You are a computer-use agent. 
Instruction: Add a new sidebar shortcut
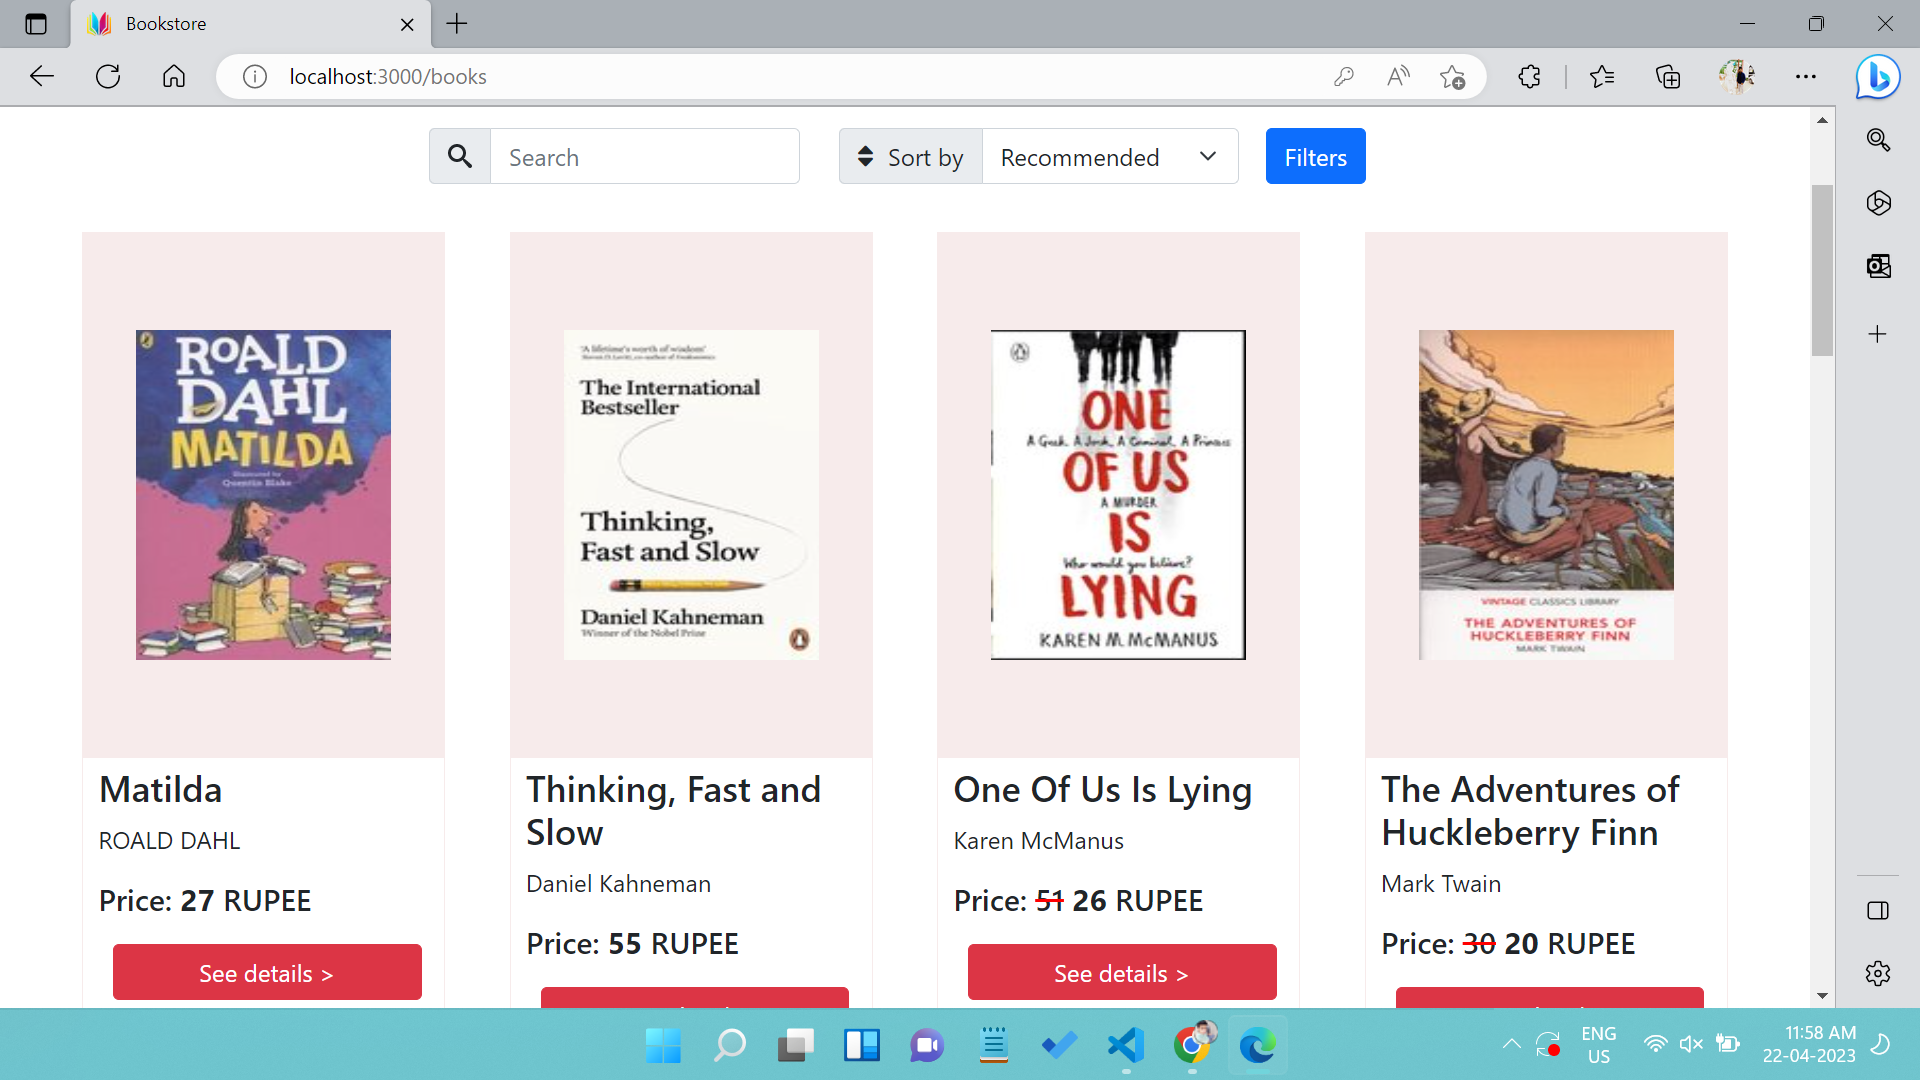click(x=1878, y=334)
